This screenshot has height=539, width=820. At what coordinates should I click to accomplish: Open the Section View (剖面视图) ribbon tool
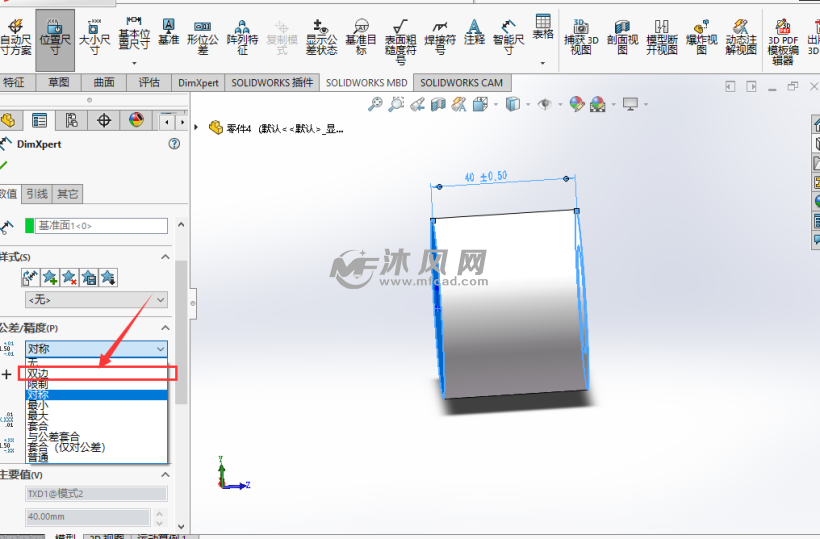click(x=622, y=38)
